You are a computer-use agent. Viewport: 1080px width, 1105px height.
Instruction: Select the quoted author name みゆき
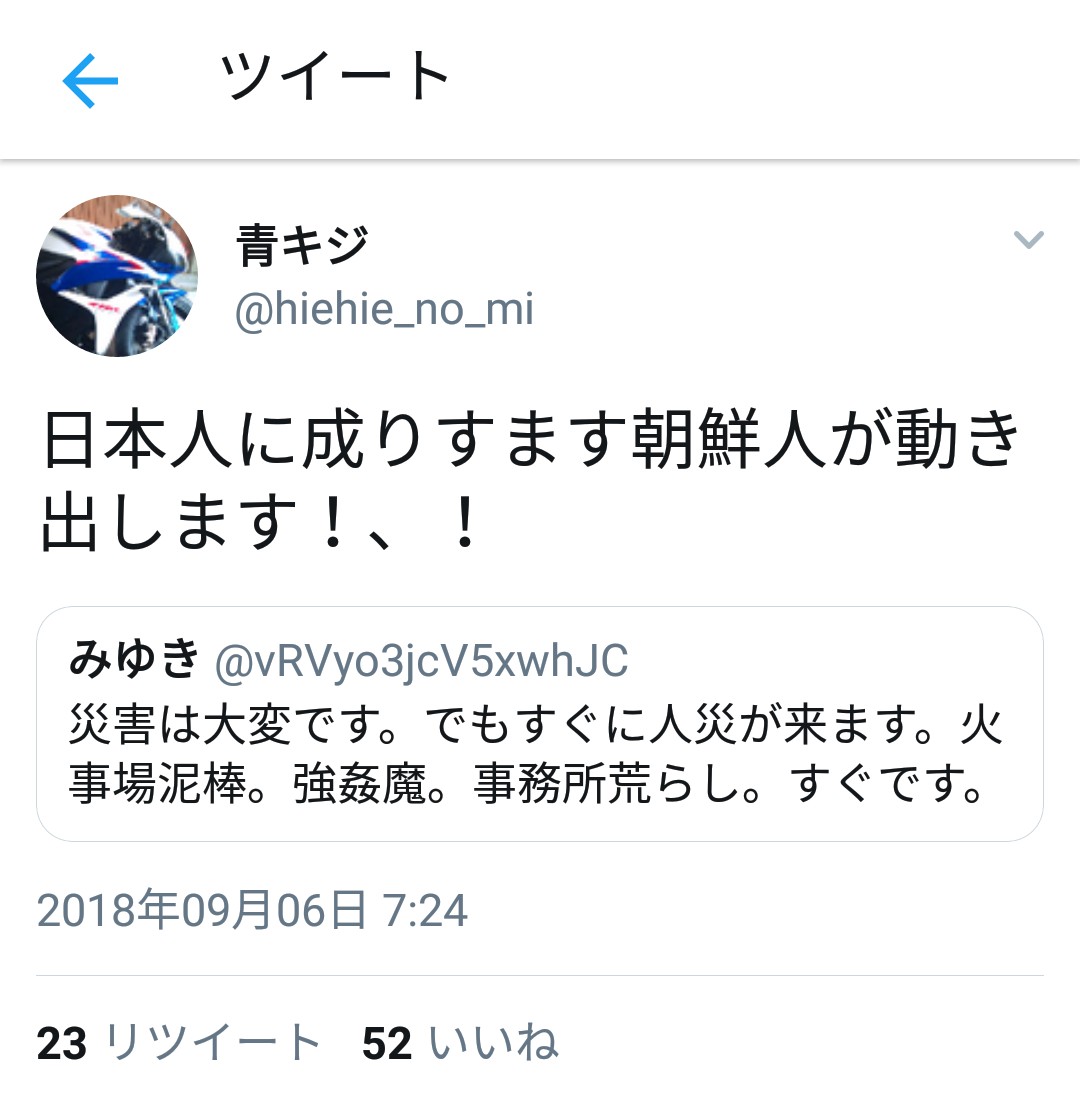click(135, 660)
